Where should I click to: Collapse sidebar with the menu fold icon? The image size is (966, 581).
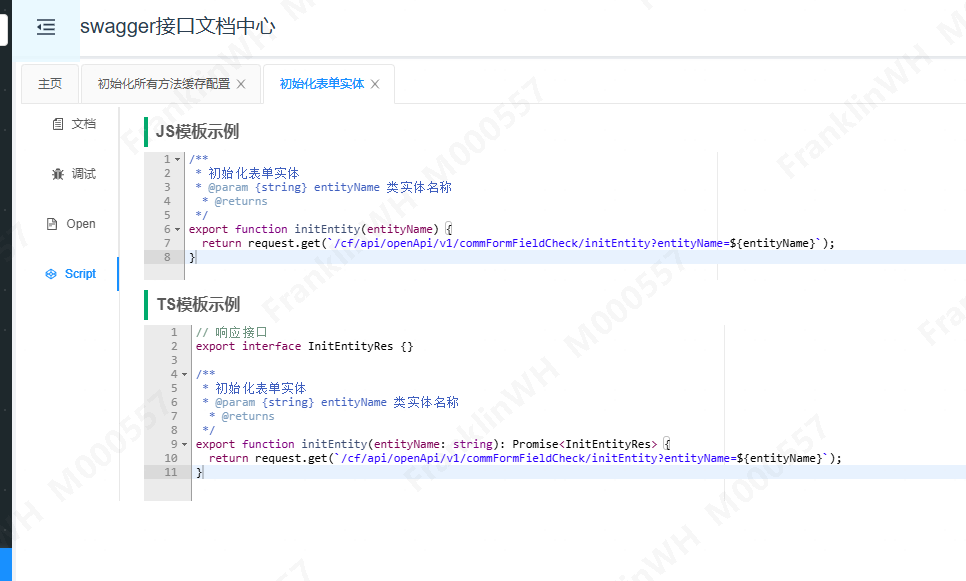click(46, 27)
